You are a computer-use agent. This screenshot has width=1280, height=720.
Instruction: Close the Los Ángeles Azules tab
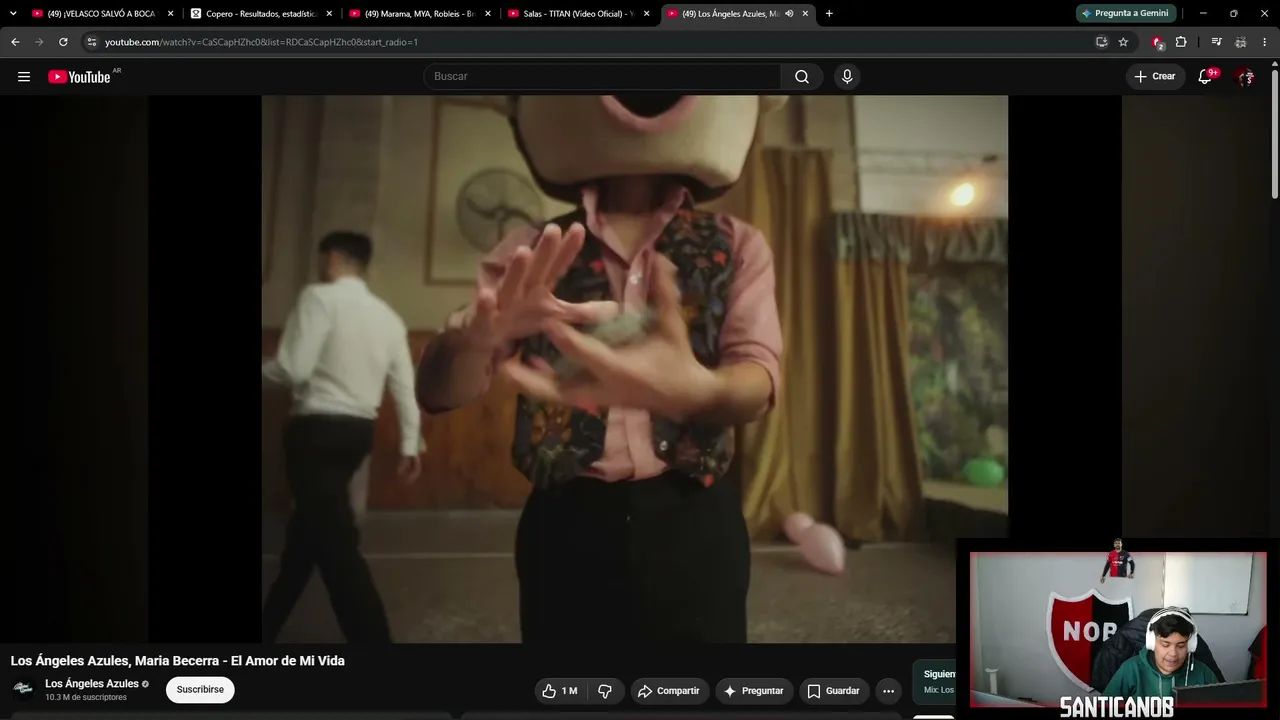coord(805,14)
